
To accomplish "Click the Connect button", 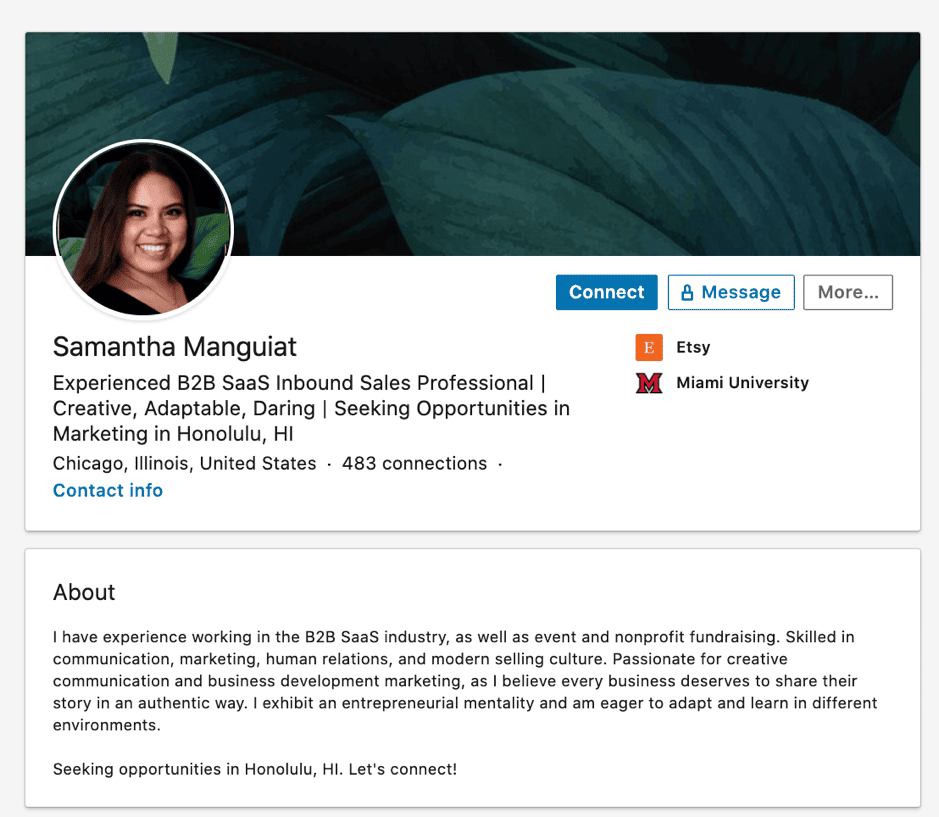I will (x=606, y=292).
